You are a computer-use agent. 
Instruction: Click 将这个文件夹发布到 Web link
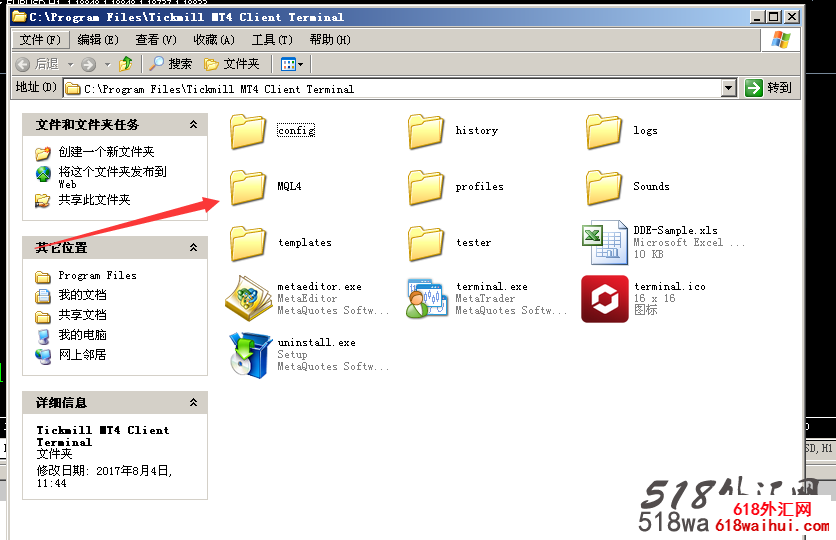click(x=112, y=177)
